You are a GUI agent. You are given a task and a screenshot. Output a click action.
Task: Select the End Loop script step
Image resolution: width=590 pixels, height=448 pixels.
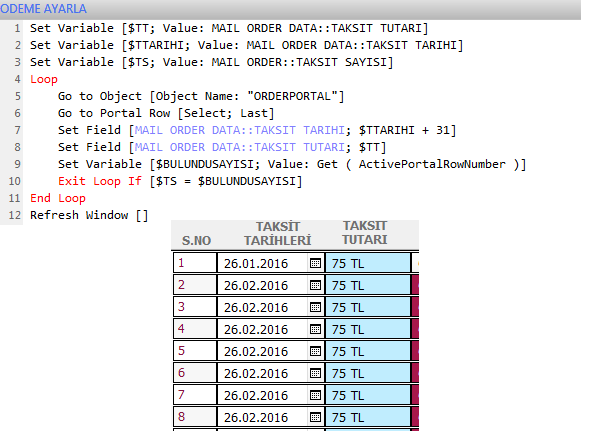pos(58,198)
